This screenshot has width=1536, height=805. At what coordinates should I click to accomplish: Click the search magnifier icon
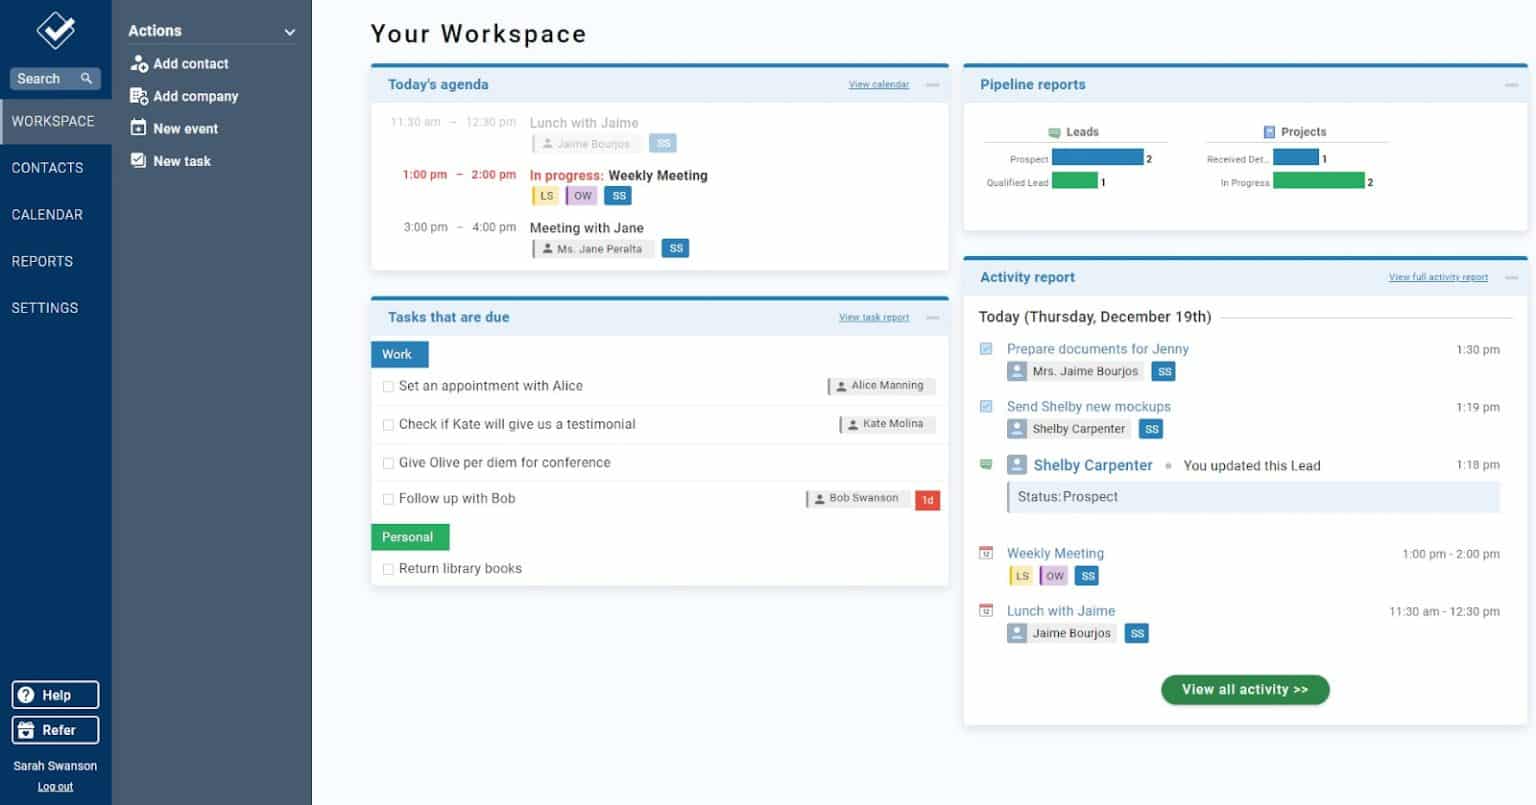tap(85, 78)
